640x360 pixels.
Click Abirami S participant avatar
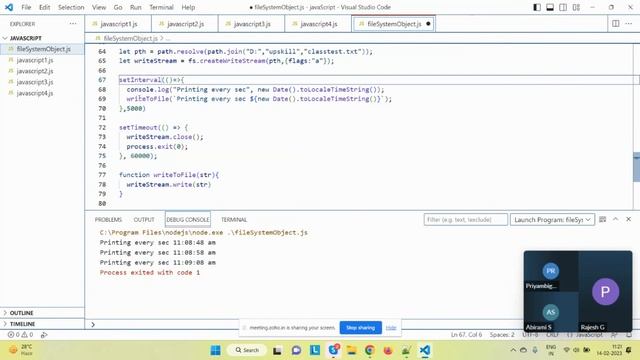point(551,312)
